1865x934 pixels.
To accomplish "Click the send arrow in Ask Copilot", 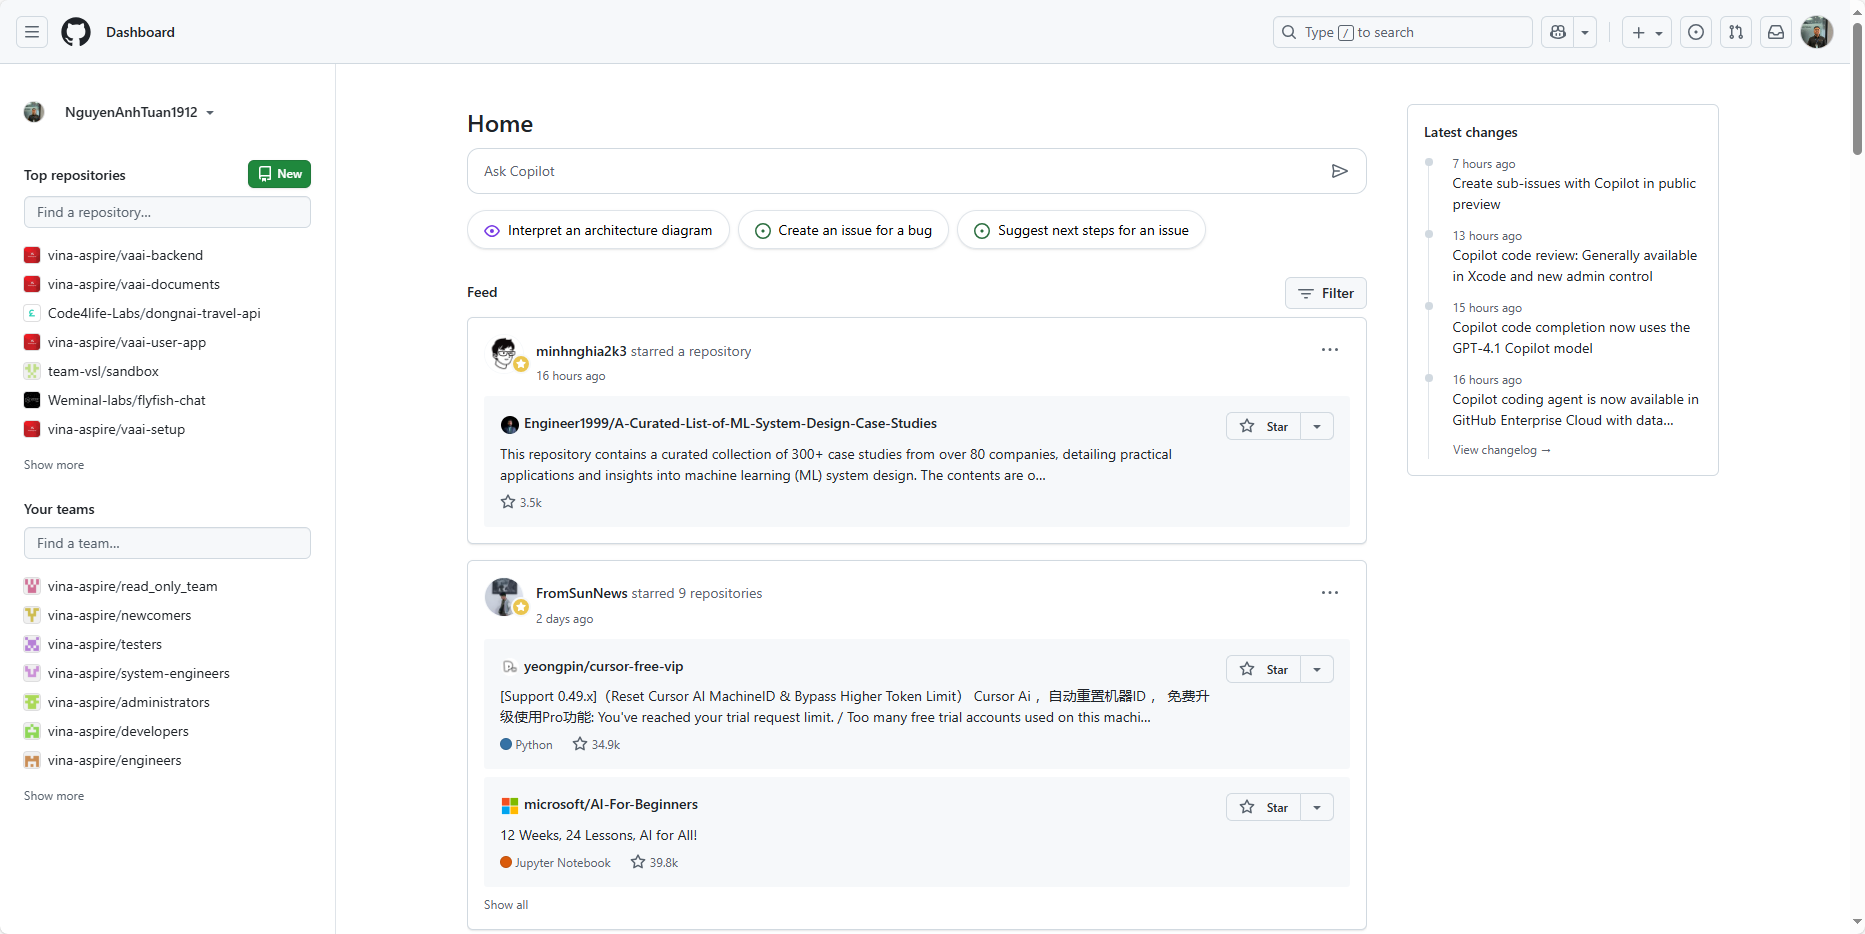I will pyautogui.click(x=1339, y=171).
